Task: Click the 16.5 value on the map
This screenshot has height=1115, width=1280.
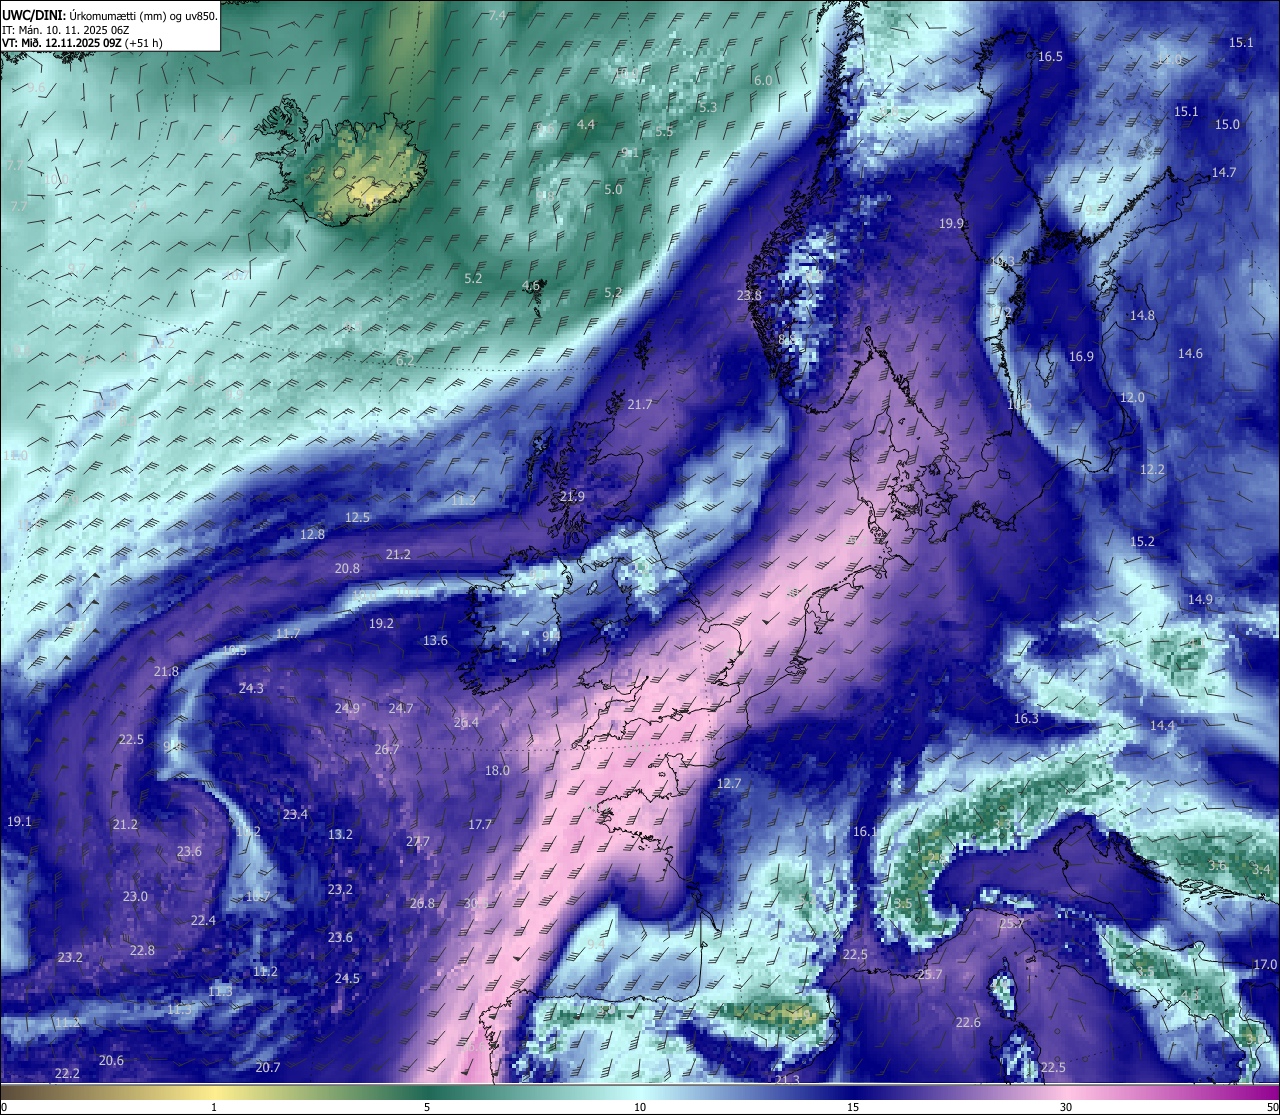Action: coord(1050,57)
